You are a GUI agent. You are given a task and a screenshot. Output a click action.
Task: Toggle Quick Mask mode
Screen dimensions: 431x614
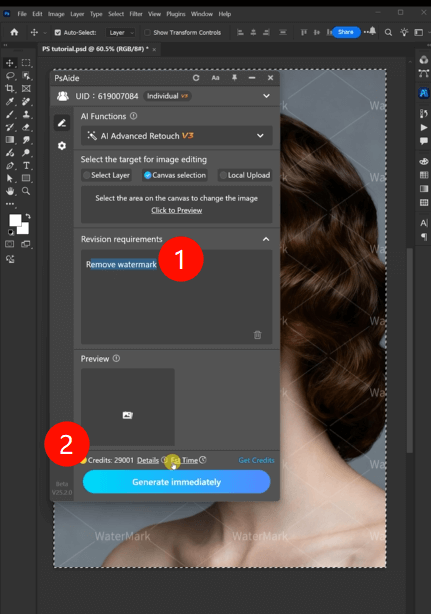tap(9, 244)
